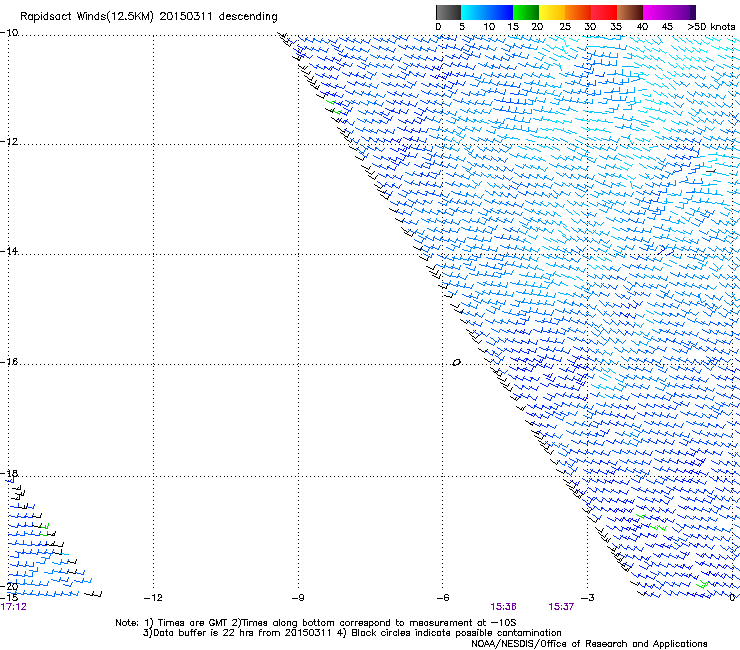Select the legend label '10'

click(489, 27)
